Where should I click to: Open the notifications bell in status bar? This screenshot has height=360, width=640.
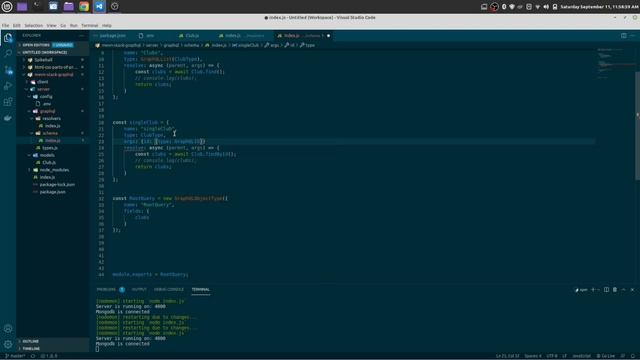pyautogui.click(x=633, y=356)
